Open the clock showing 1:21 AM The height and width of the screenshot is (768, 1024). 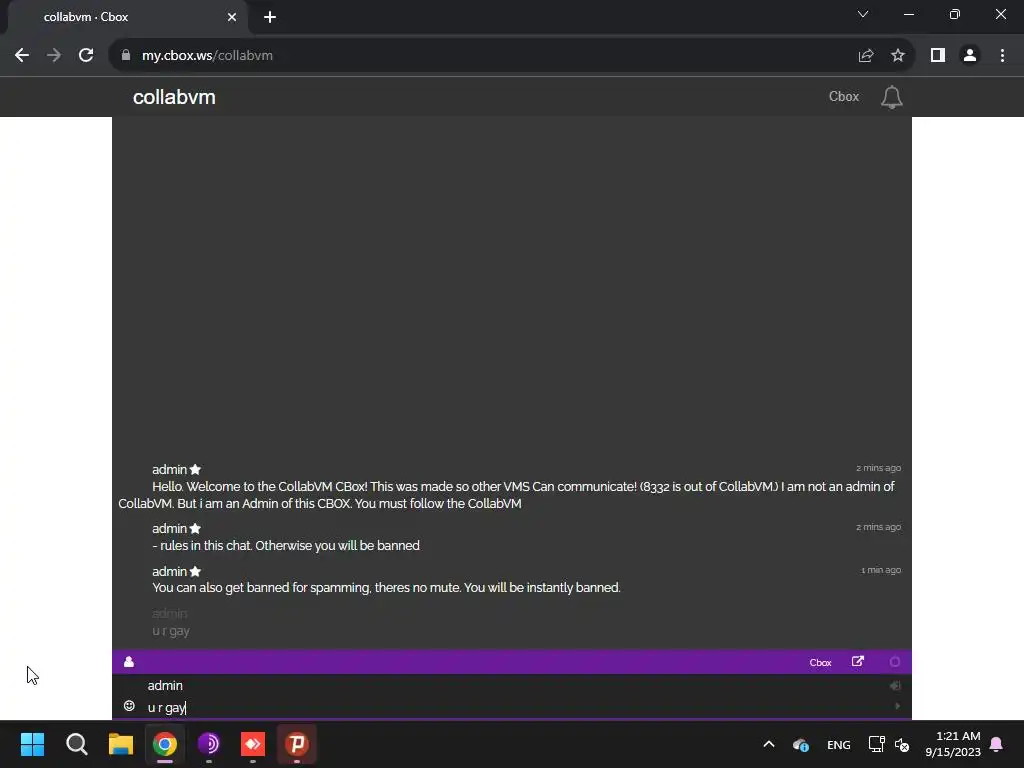coord(953,744)
